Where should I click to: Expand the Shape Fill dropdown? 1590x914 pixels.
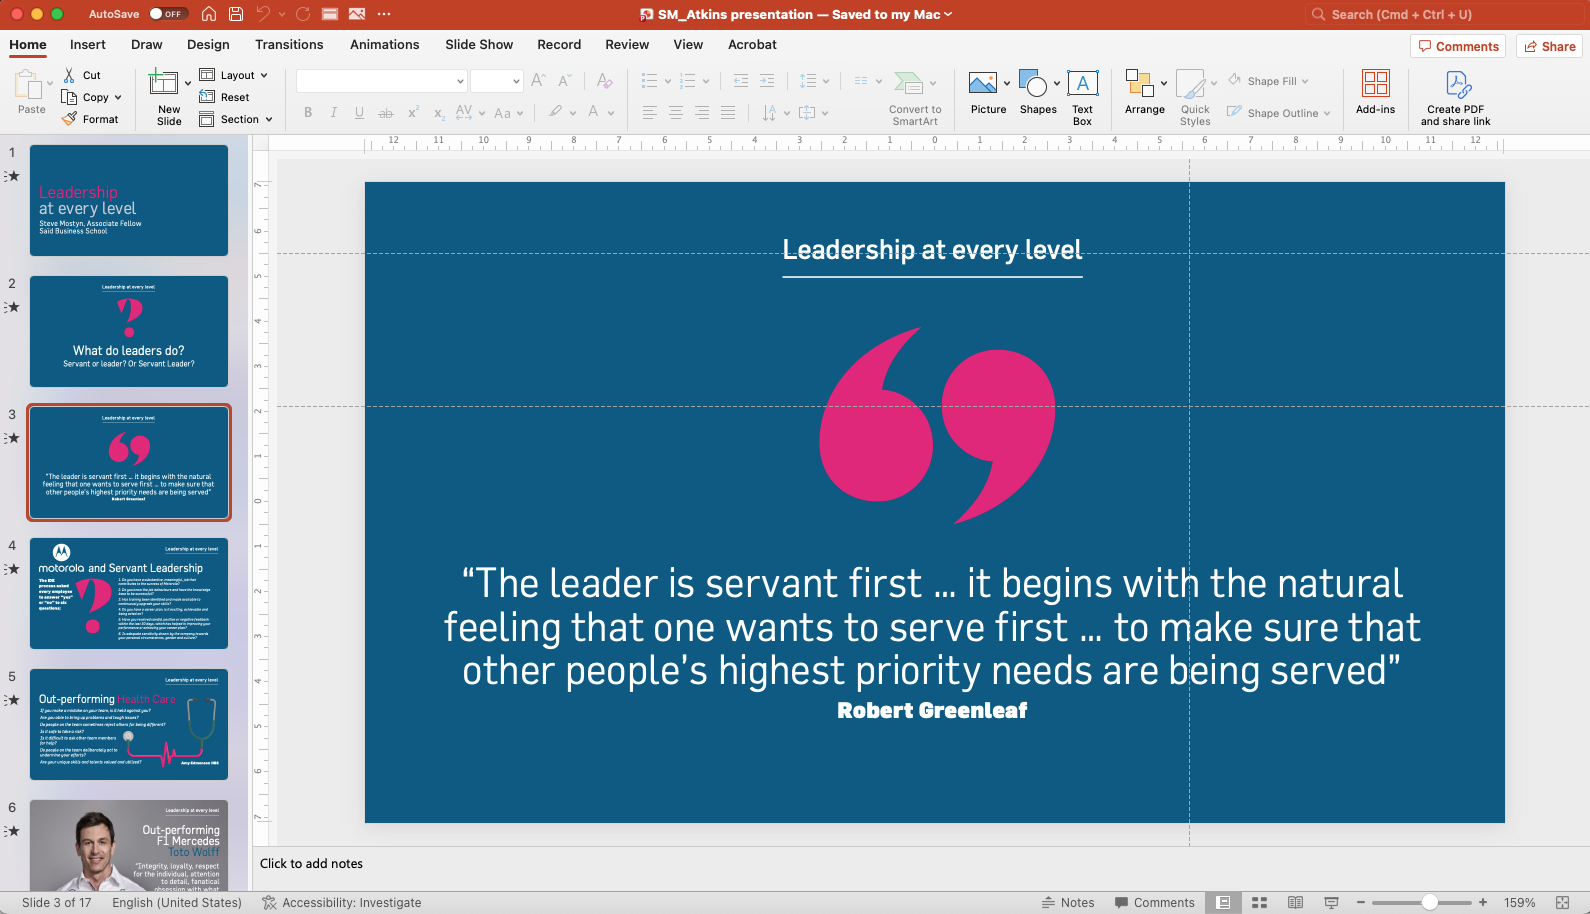tap(1305, 82)
